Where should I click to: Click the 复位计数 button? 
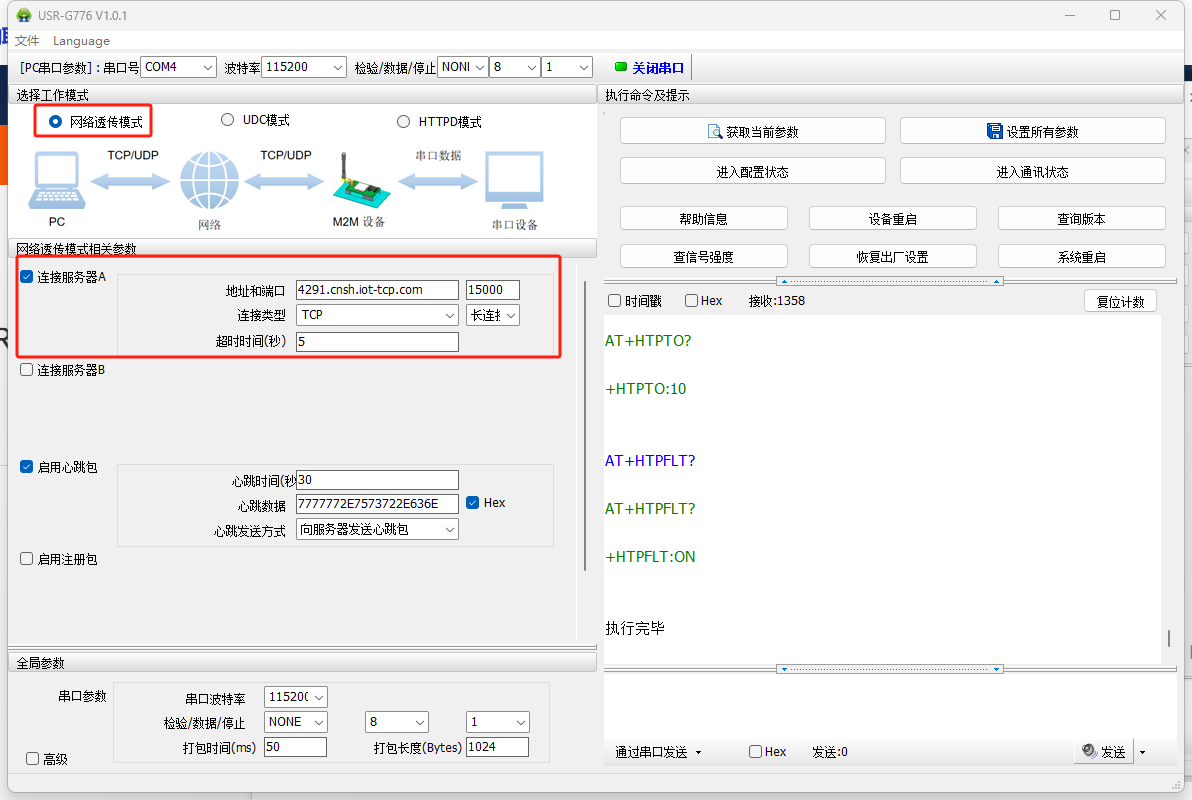(1120, 301)
